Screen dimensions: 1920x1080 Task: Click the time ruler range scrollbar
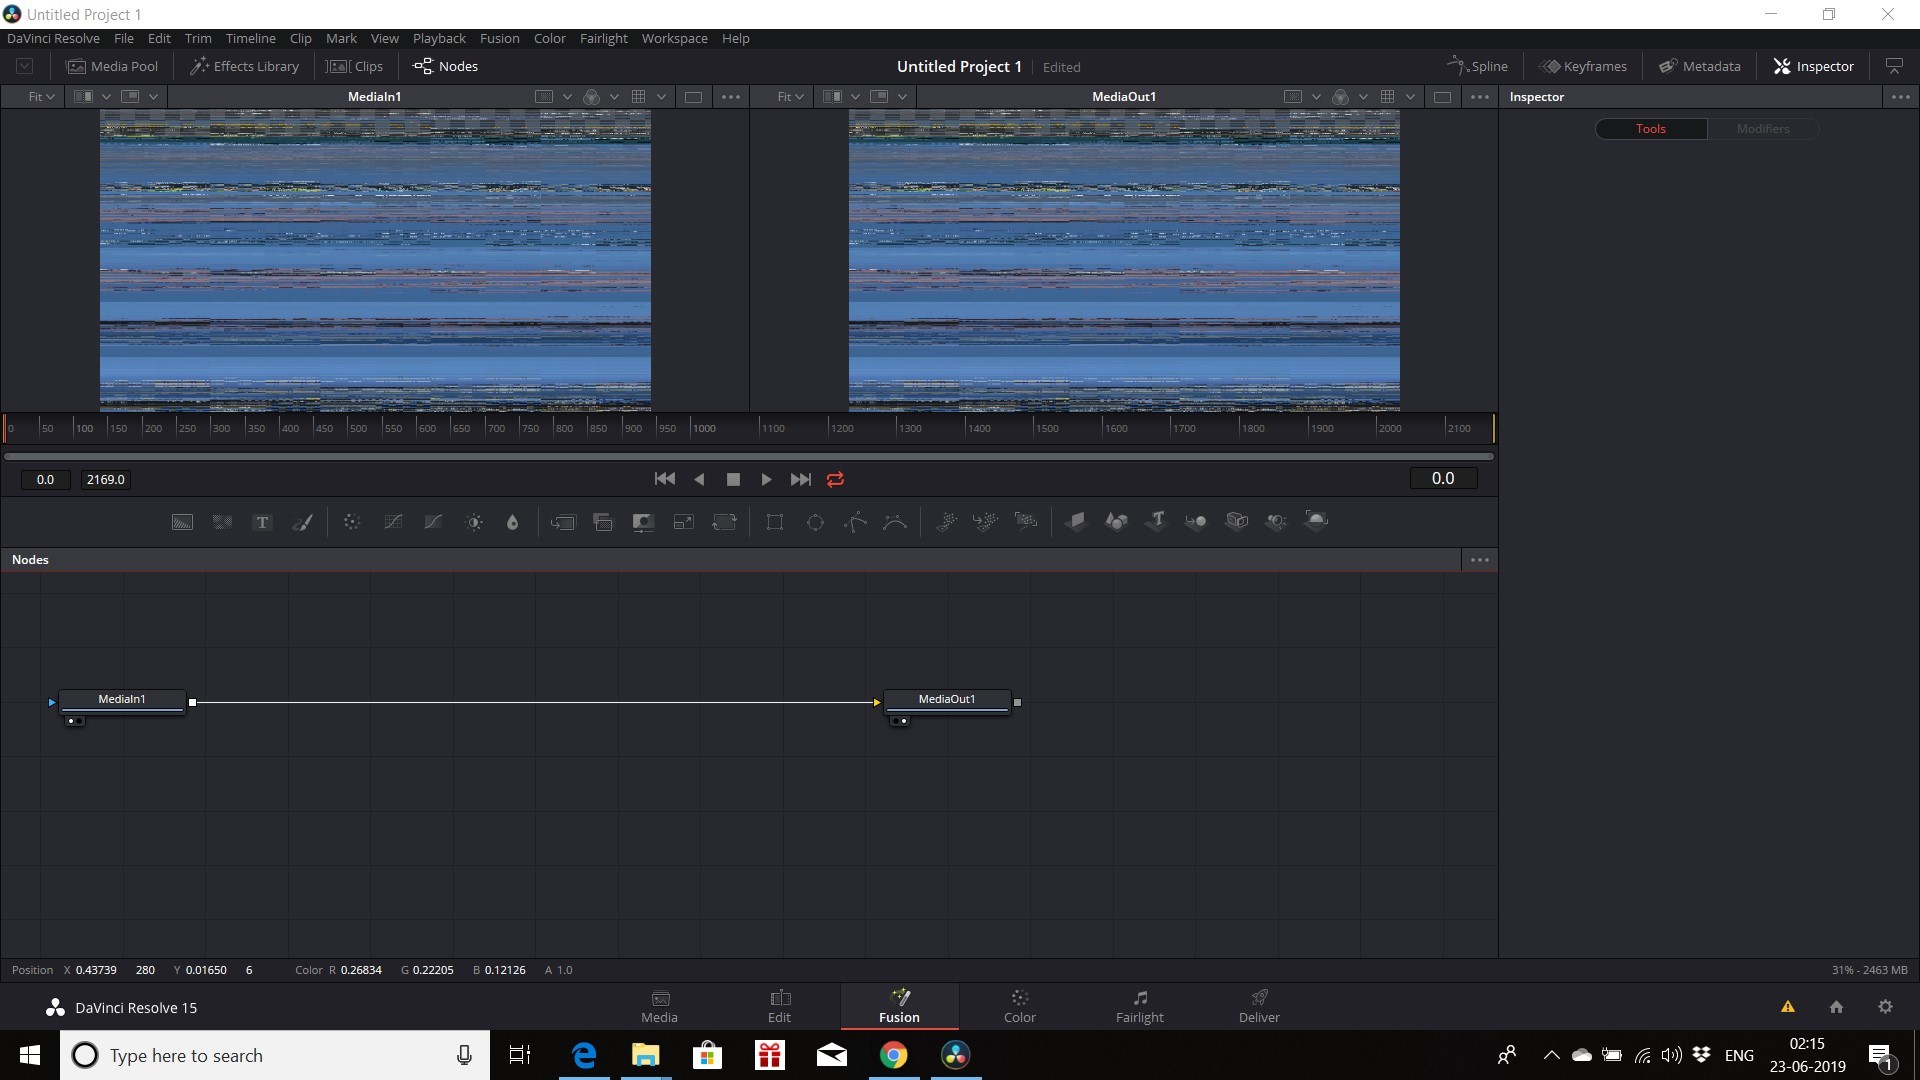click(x=748, y=456)
